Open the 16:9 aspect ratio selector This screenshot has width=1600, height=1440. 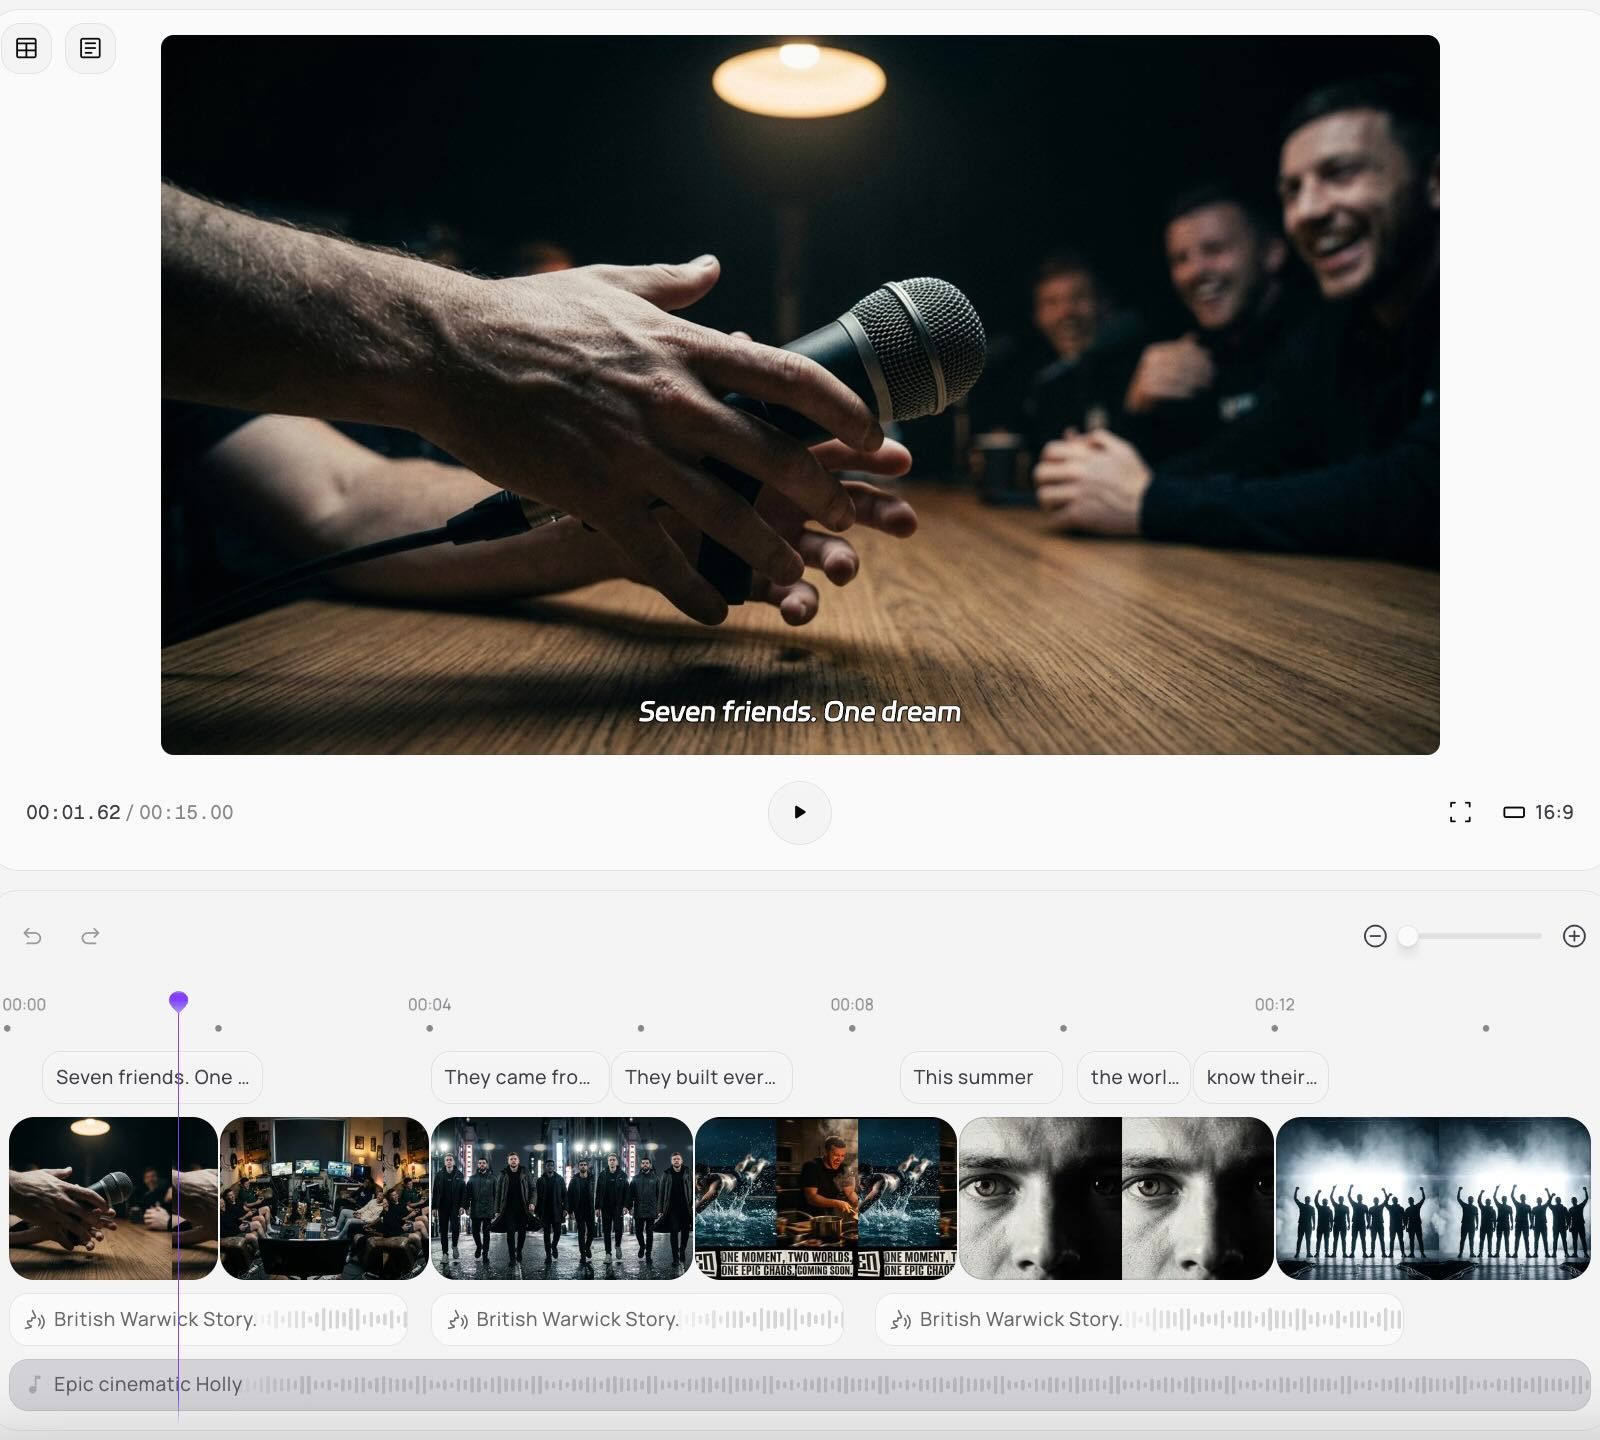[x=1538, y=812]
